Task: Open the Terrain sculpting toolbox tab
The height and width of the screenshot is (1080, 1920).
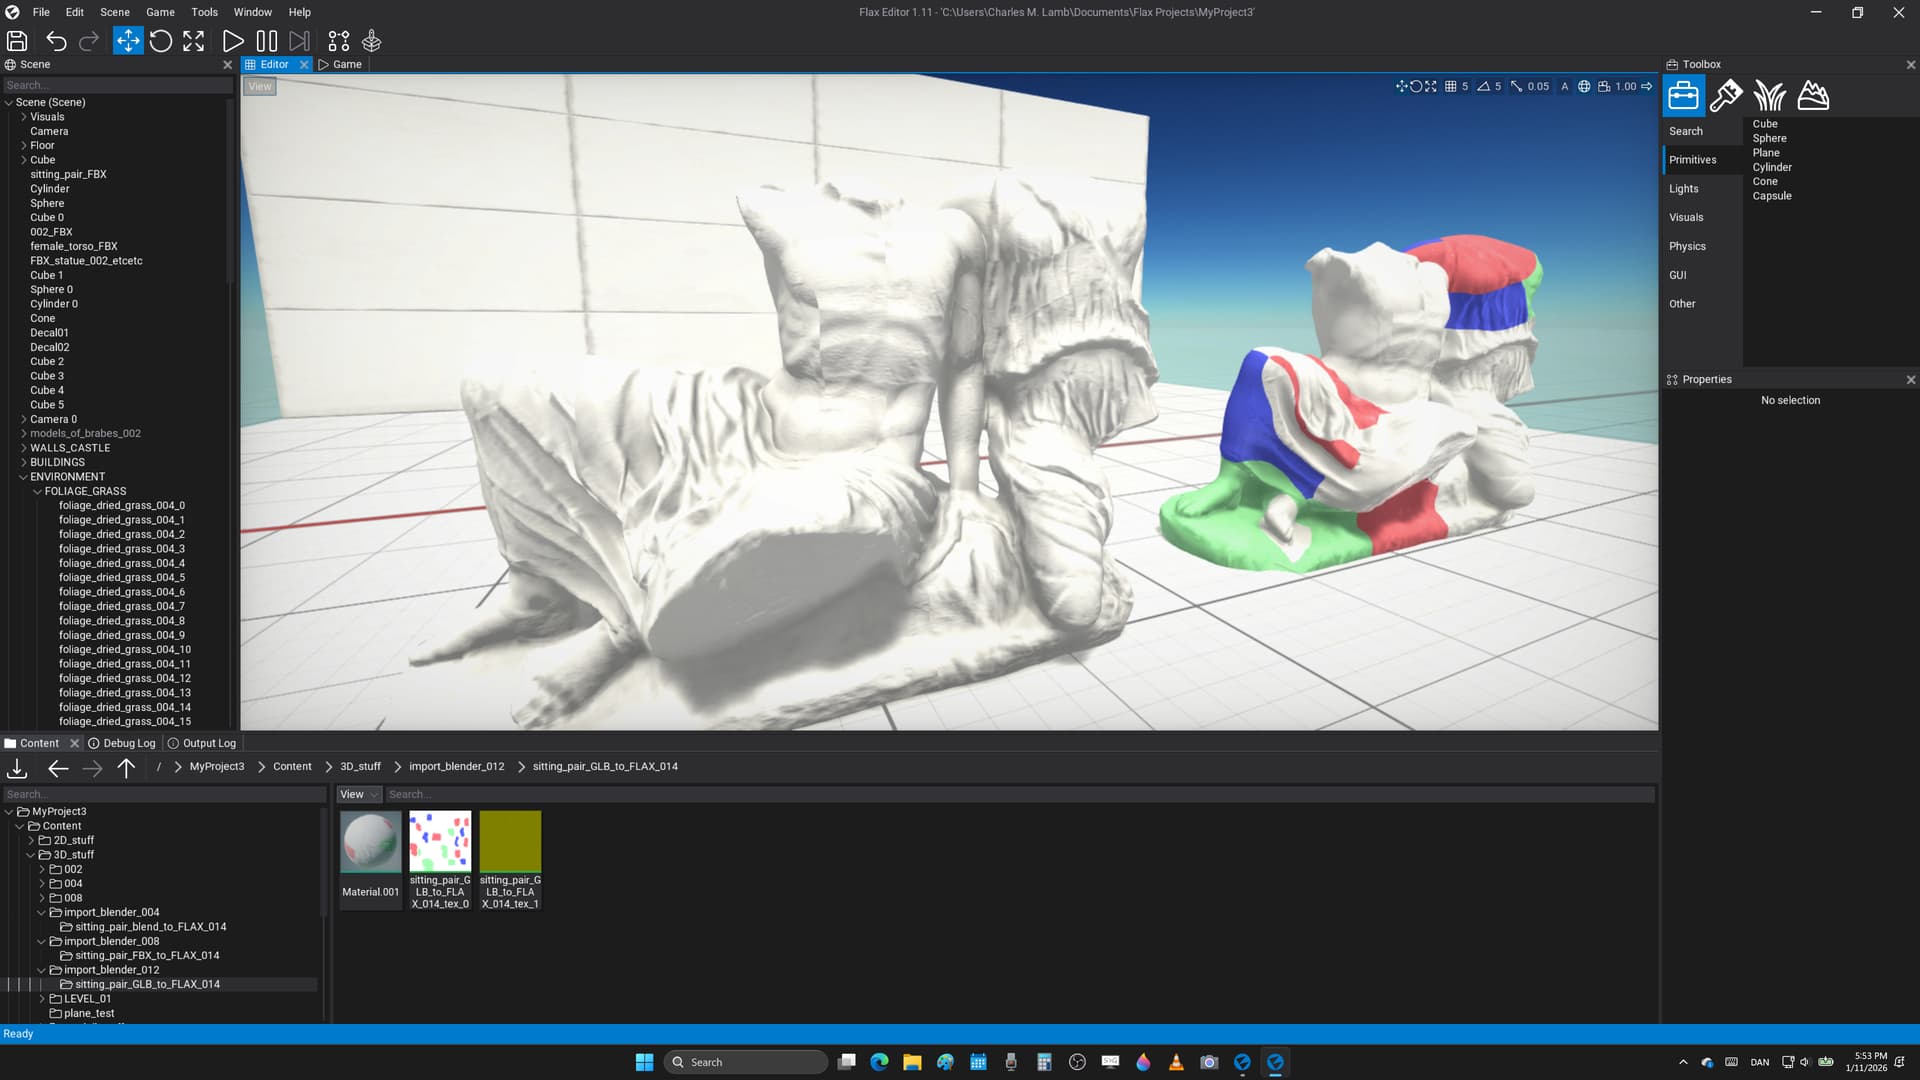Action: [x=1813, y=96]
